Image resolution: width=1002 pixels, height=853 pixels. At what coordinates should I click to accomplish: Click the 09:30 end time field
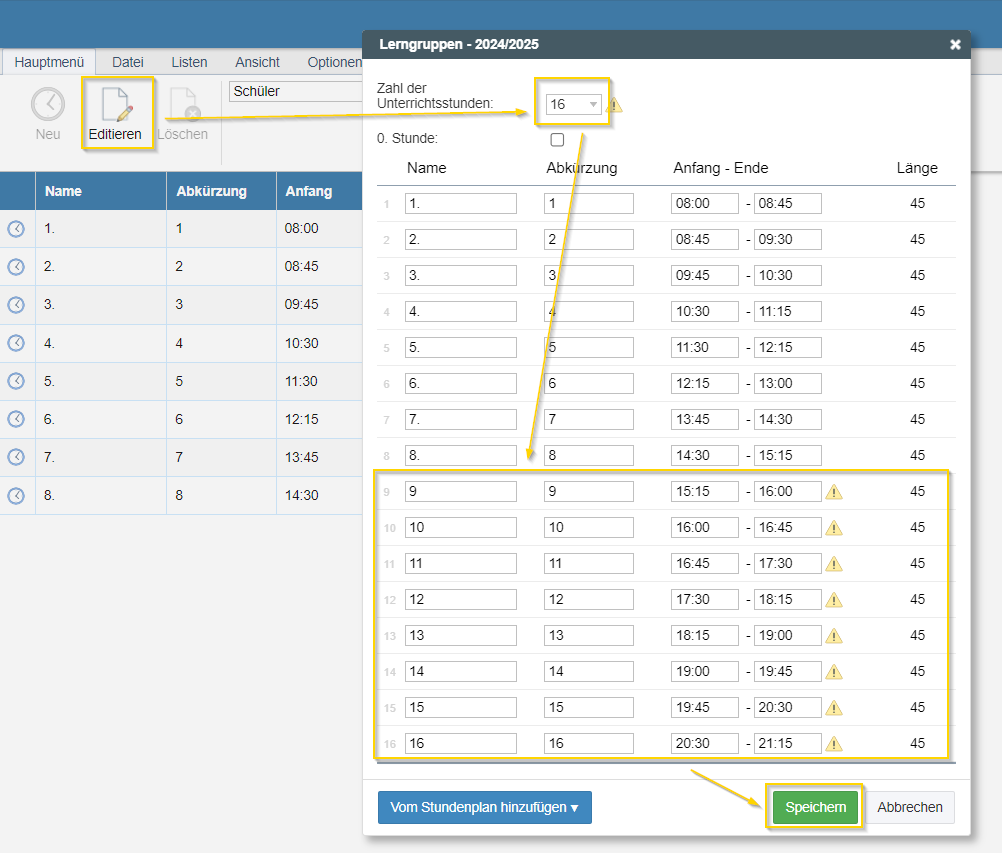click(x=787, y=240)
